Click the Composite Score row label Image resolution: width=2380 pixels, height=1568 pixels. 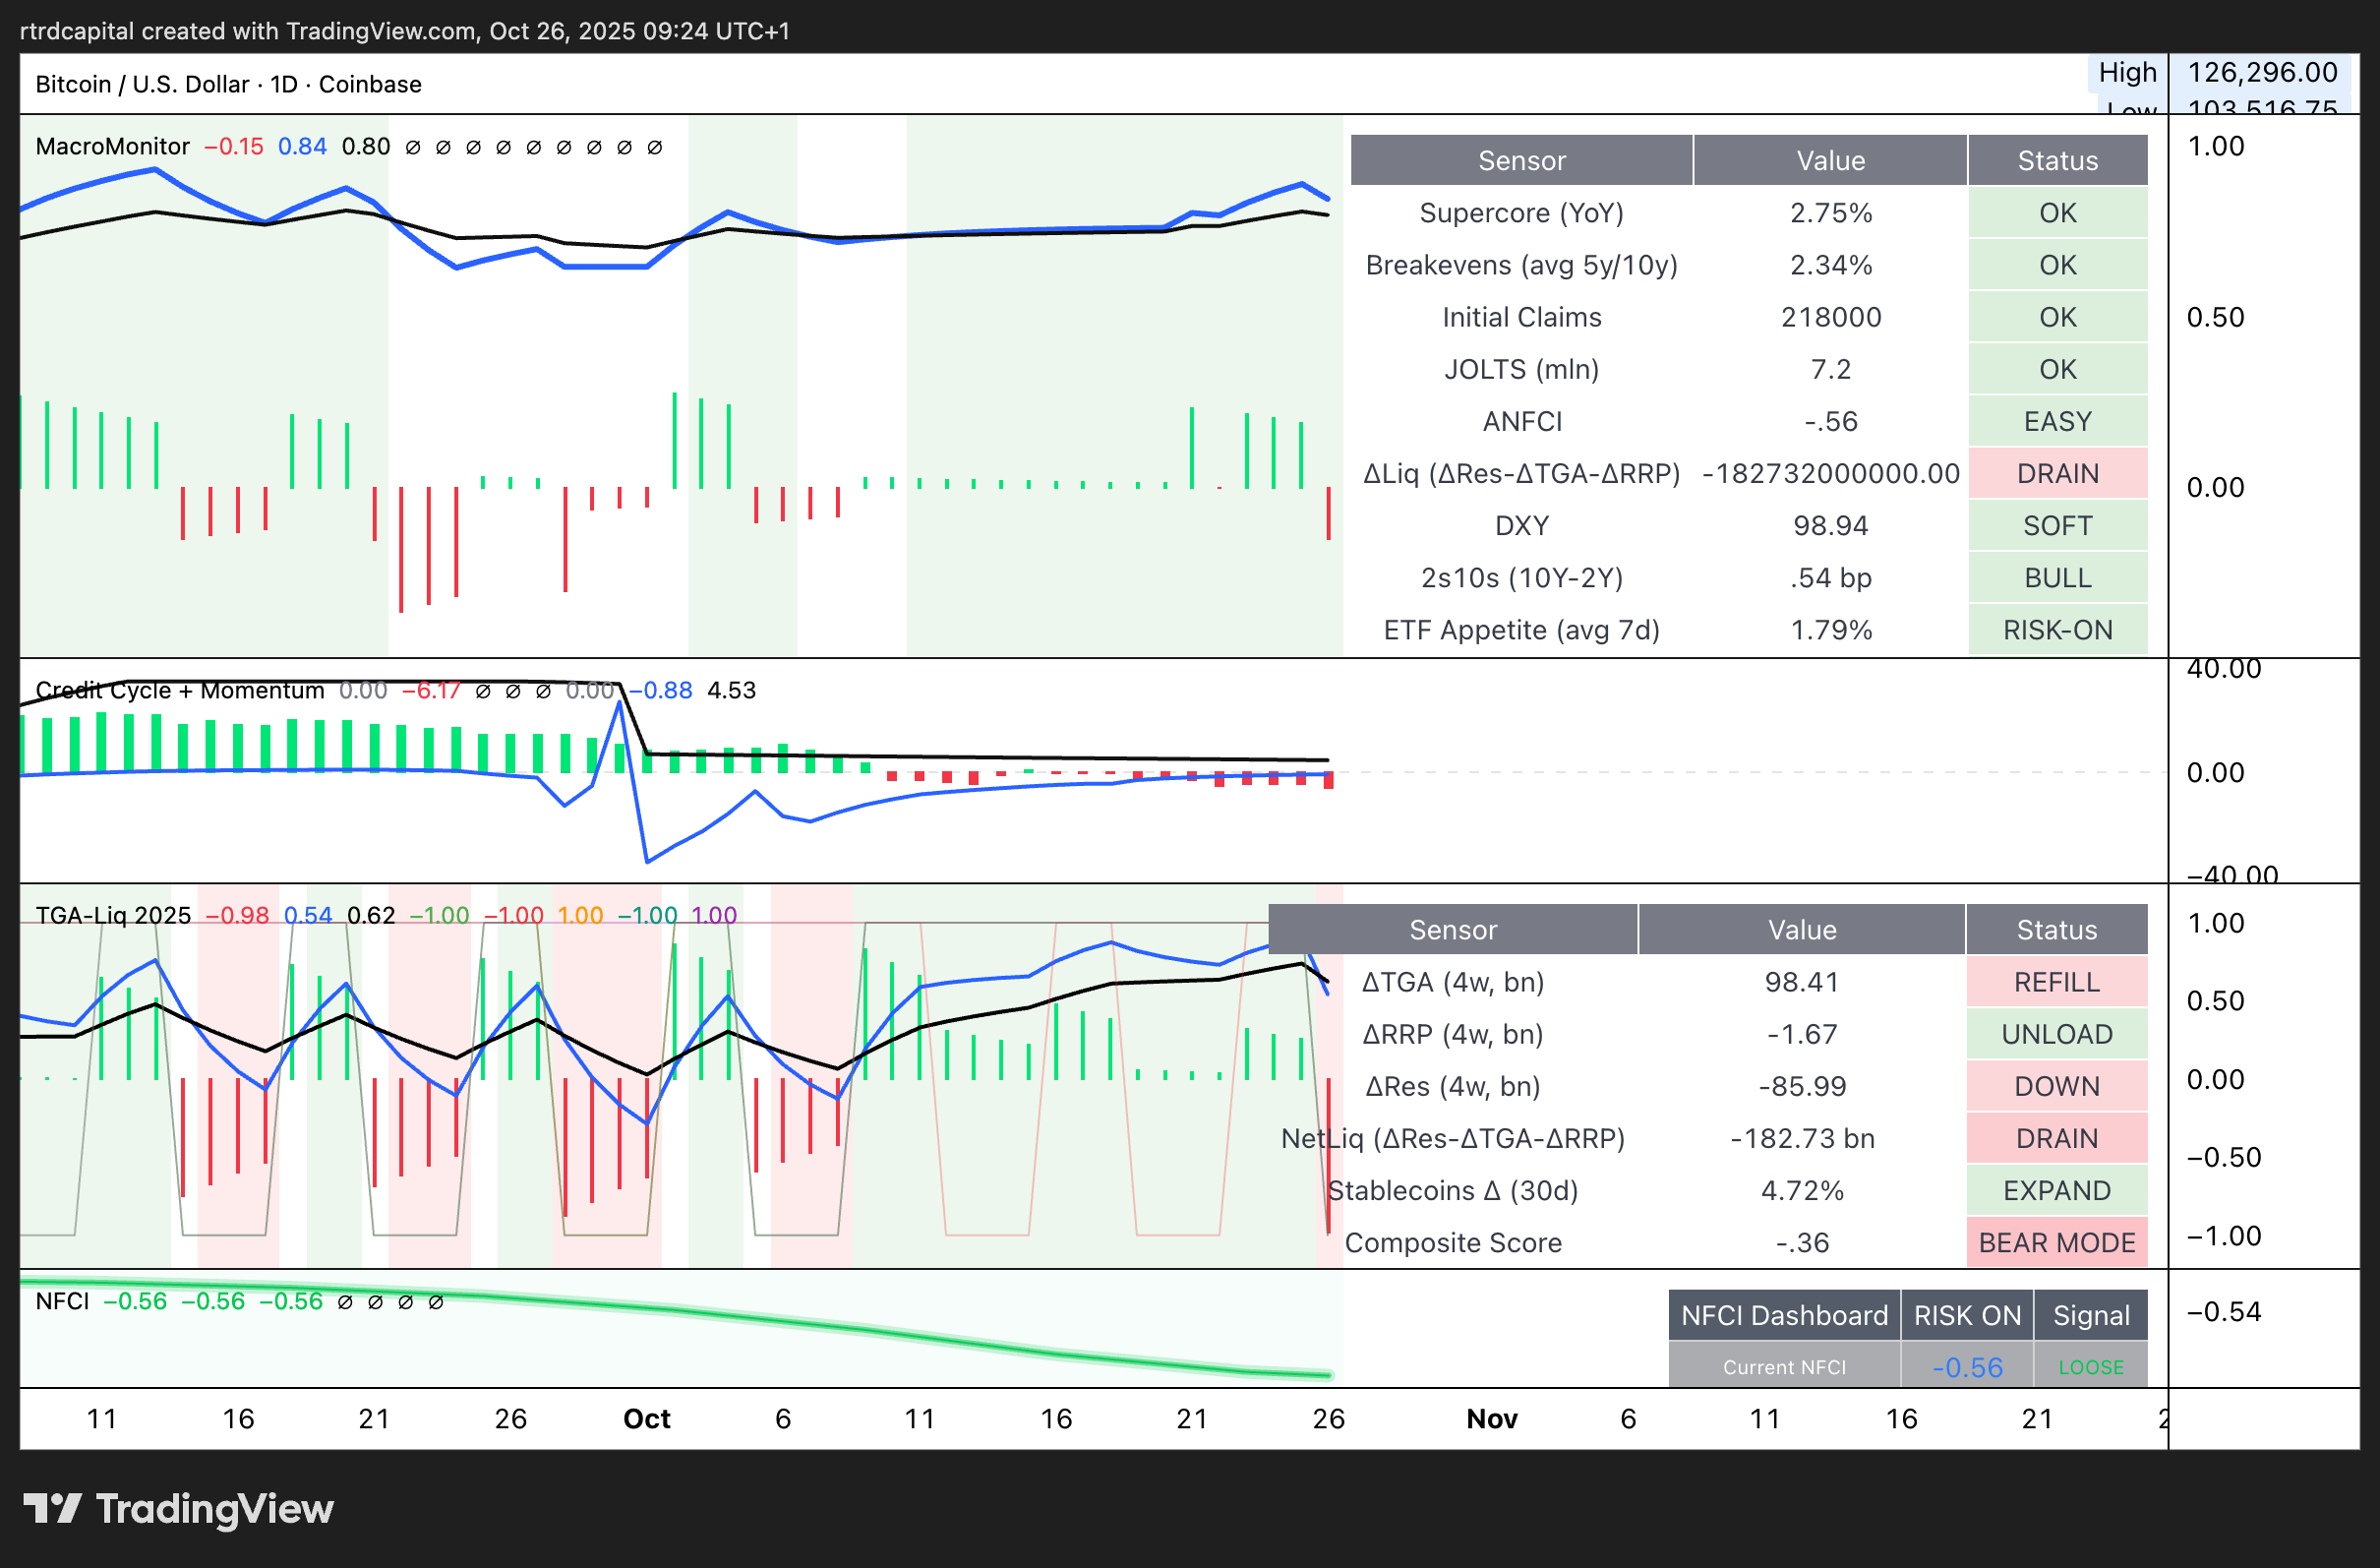click(1452, 1243)
